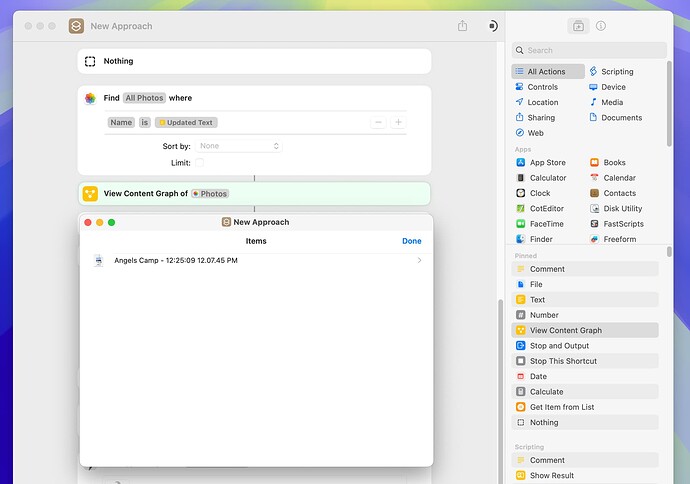Select pinned Text action
This screenshot has height=484, width=690.
point(585,300)
